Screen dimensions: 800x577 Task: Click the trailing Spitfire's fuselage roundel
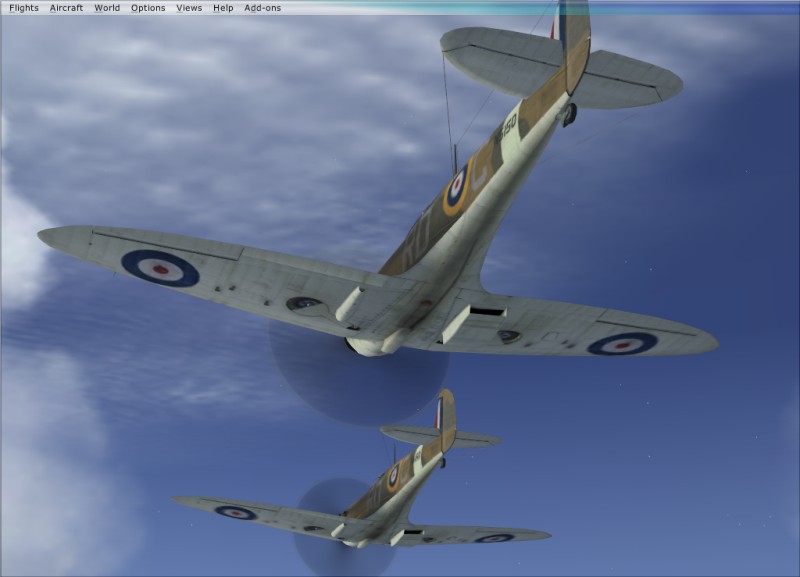[x=393, y=477]
